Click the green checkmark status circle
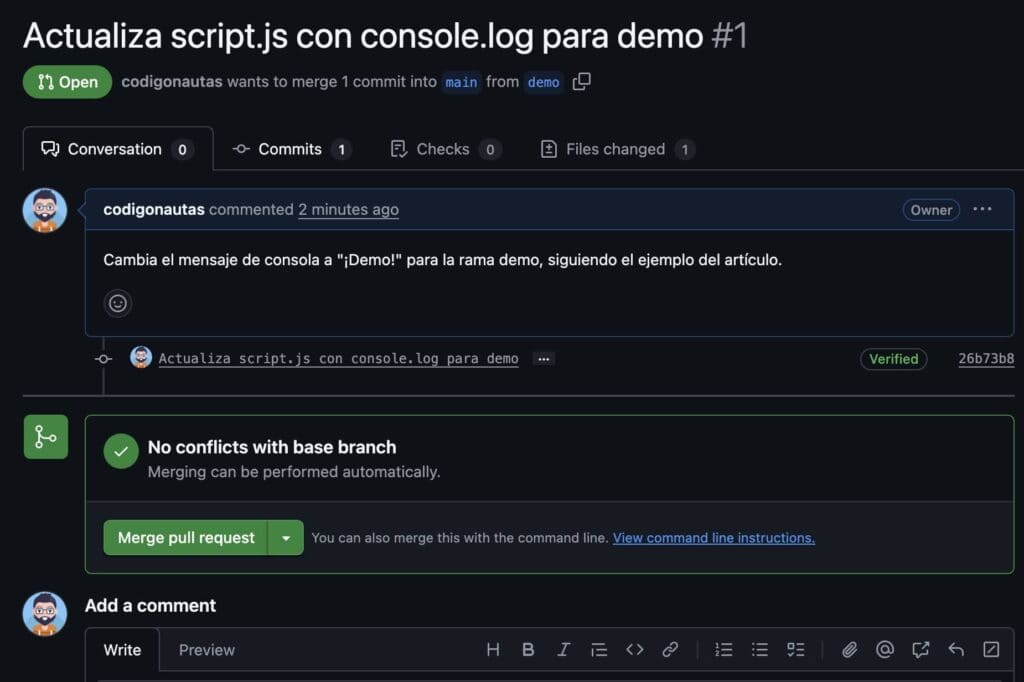 (121, 451)
